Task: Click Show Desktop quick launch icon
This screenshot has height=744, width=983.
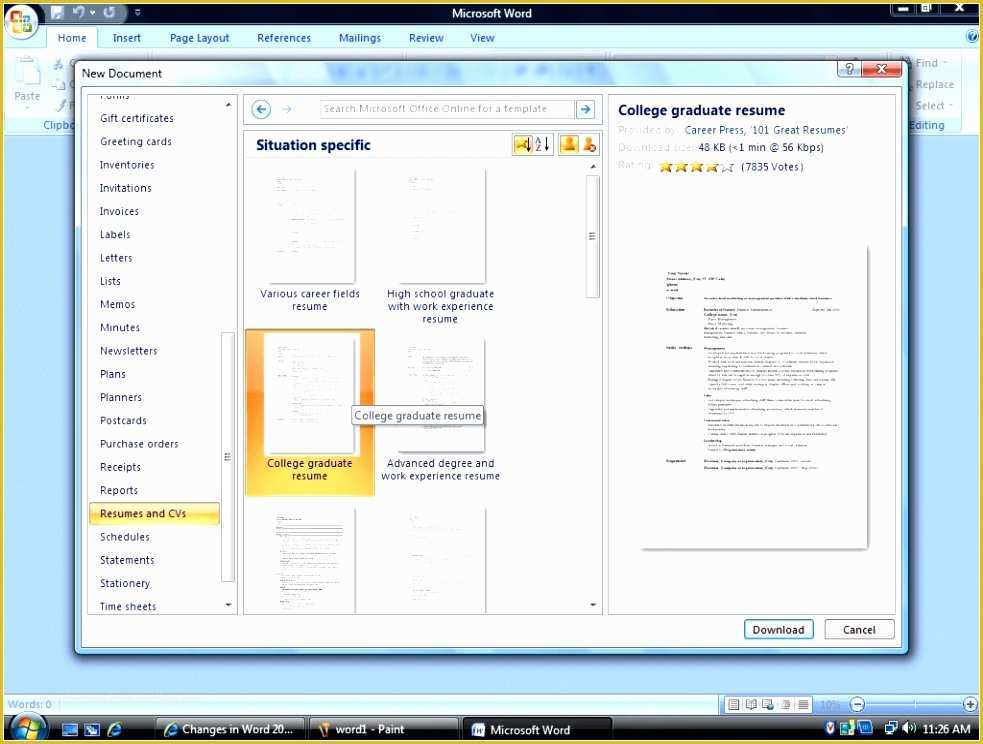Action: pos(70,729)
